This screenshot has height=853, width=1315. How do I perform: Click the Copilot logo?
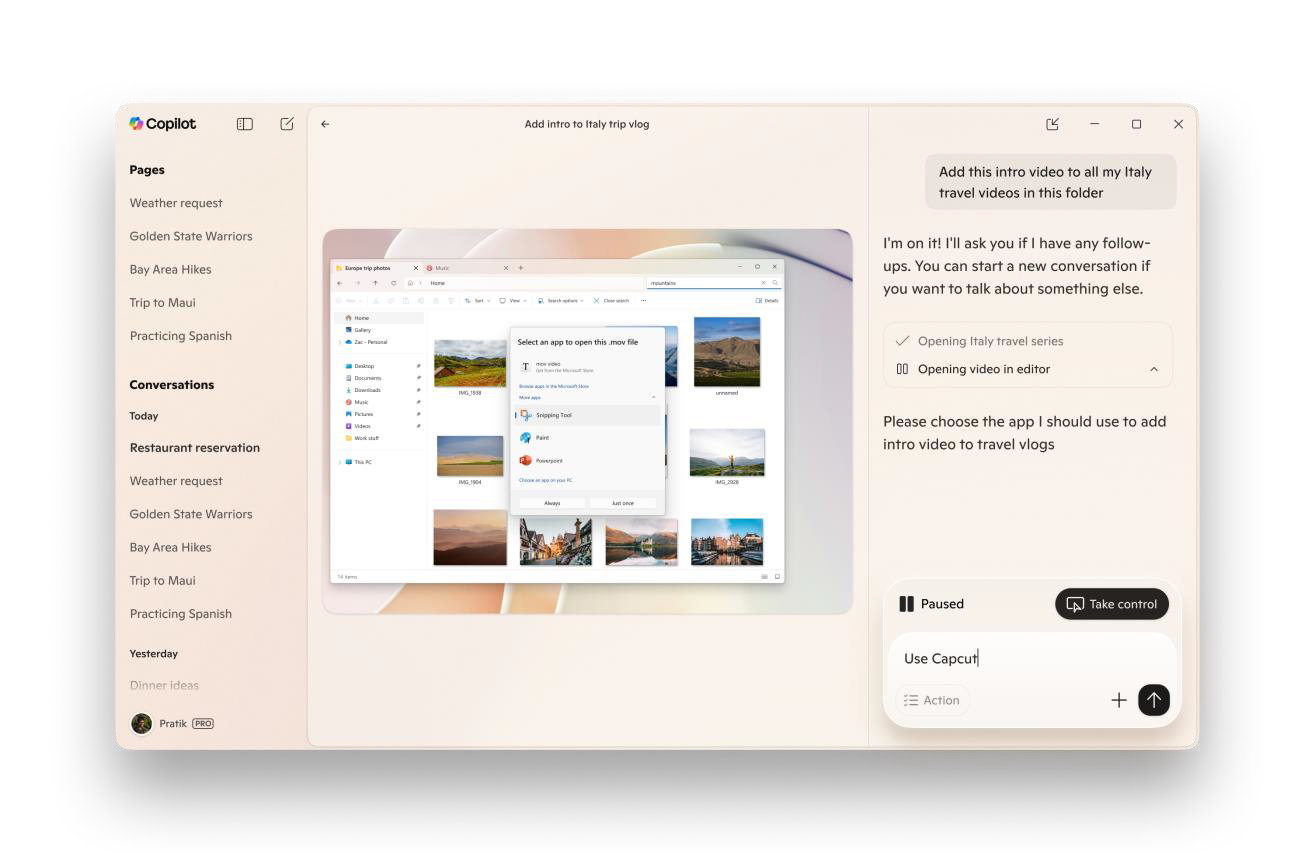[163, 124]
